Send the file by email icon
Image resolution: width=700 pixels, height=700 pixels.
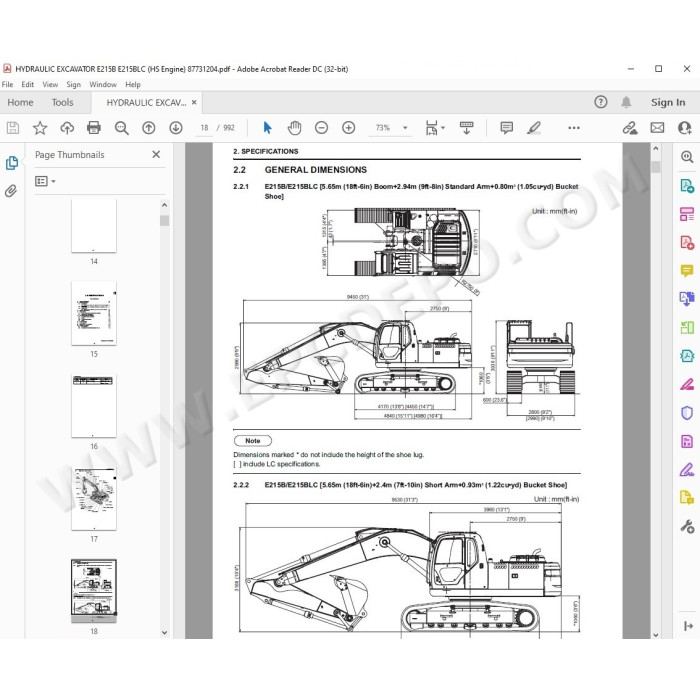pos(657,128)
